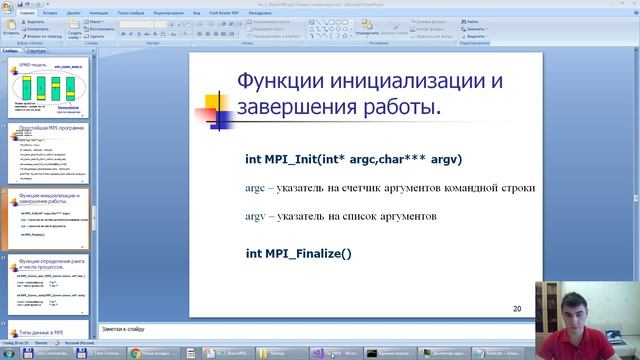Image resolution: width=640 pixels, height=360 pixels.
Task: Open the font color dropdown
Action: (x=186, y=34)
